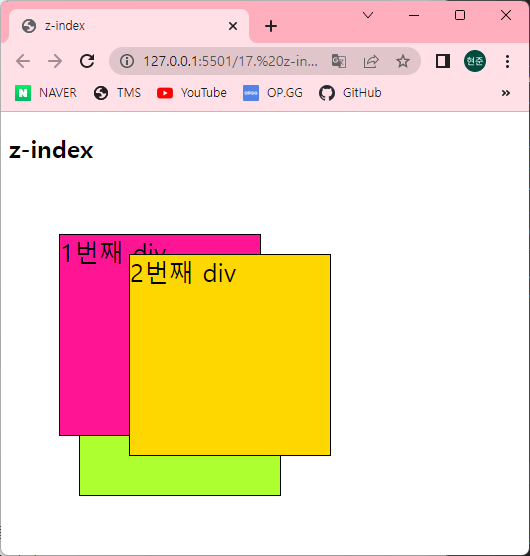530x556 pixels.
Task: Go back using the browser back arrow
Action: pyautogui.click(x=23, y=61)
